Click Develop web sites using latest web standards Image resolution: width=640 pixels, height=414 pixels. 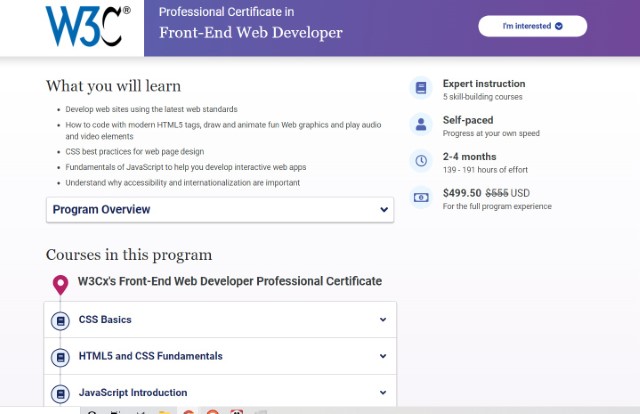point(151,109)
